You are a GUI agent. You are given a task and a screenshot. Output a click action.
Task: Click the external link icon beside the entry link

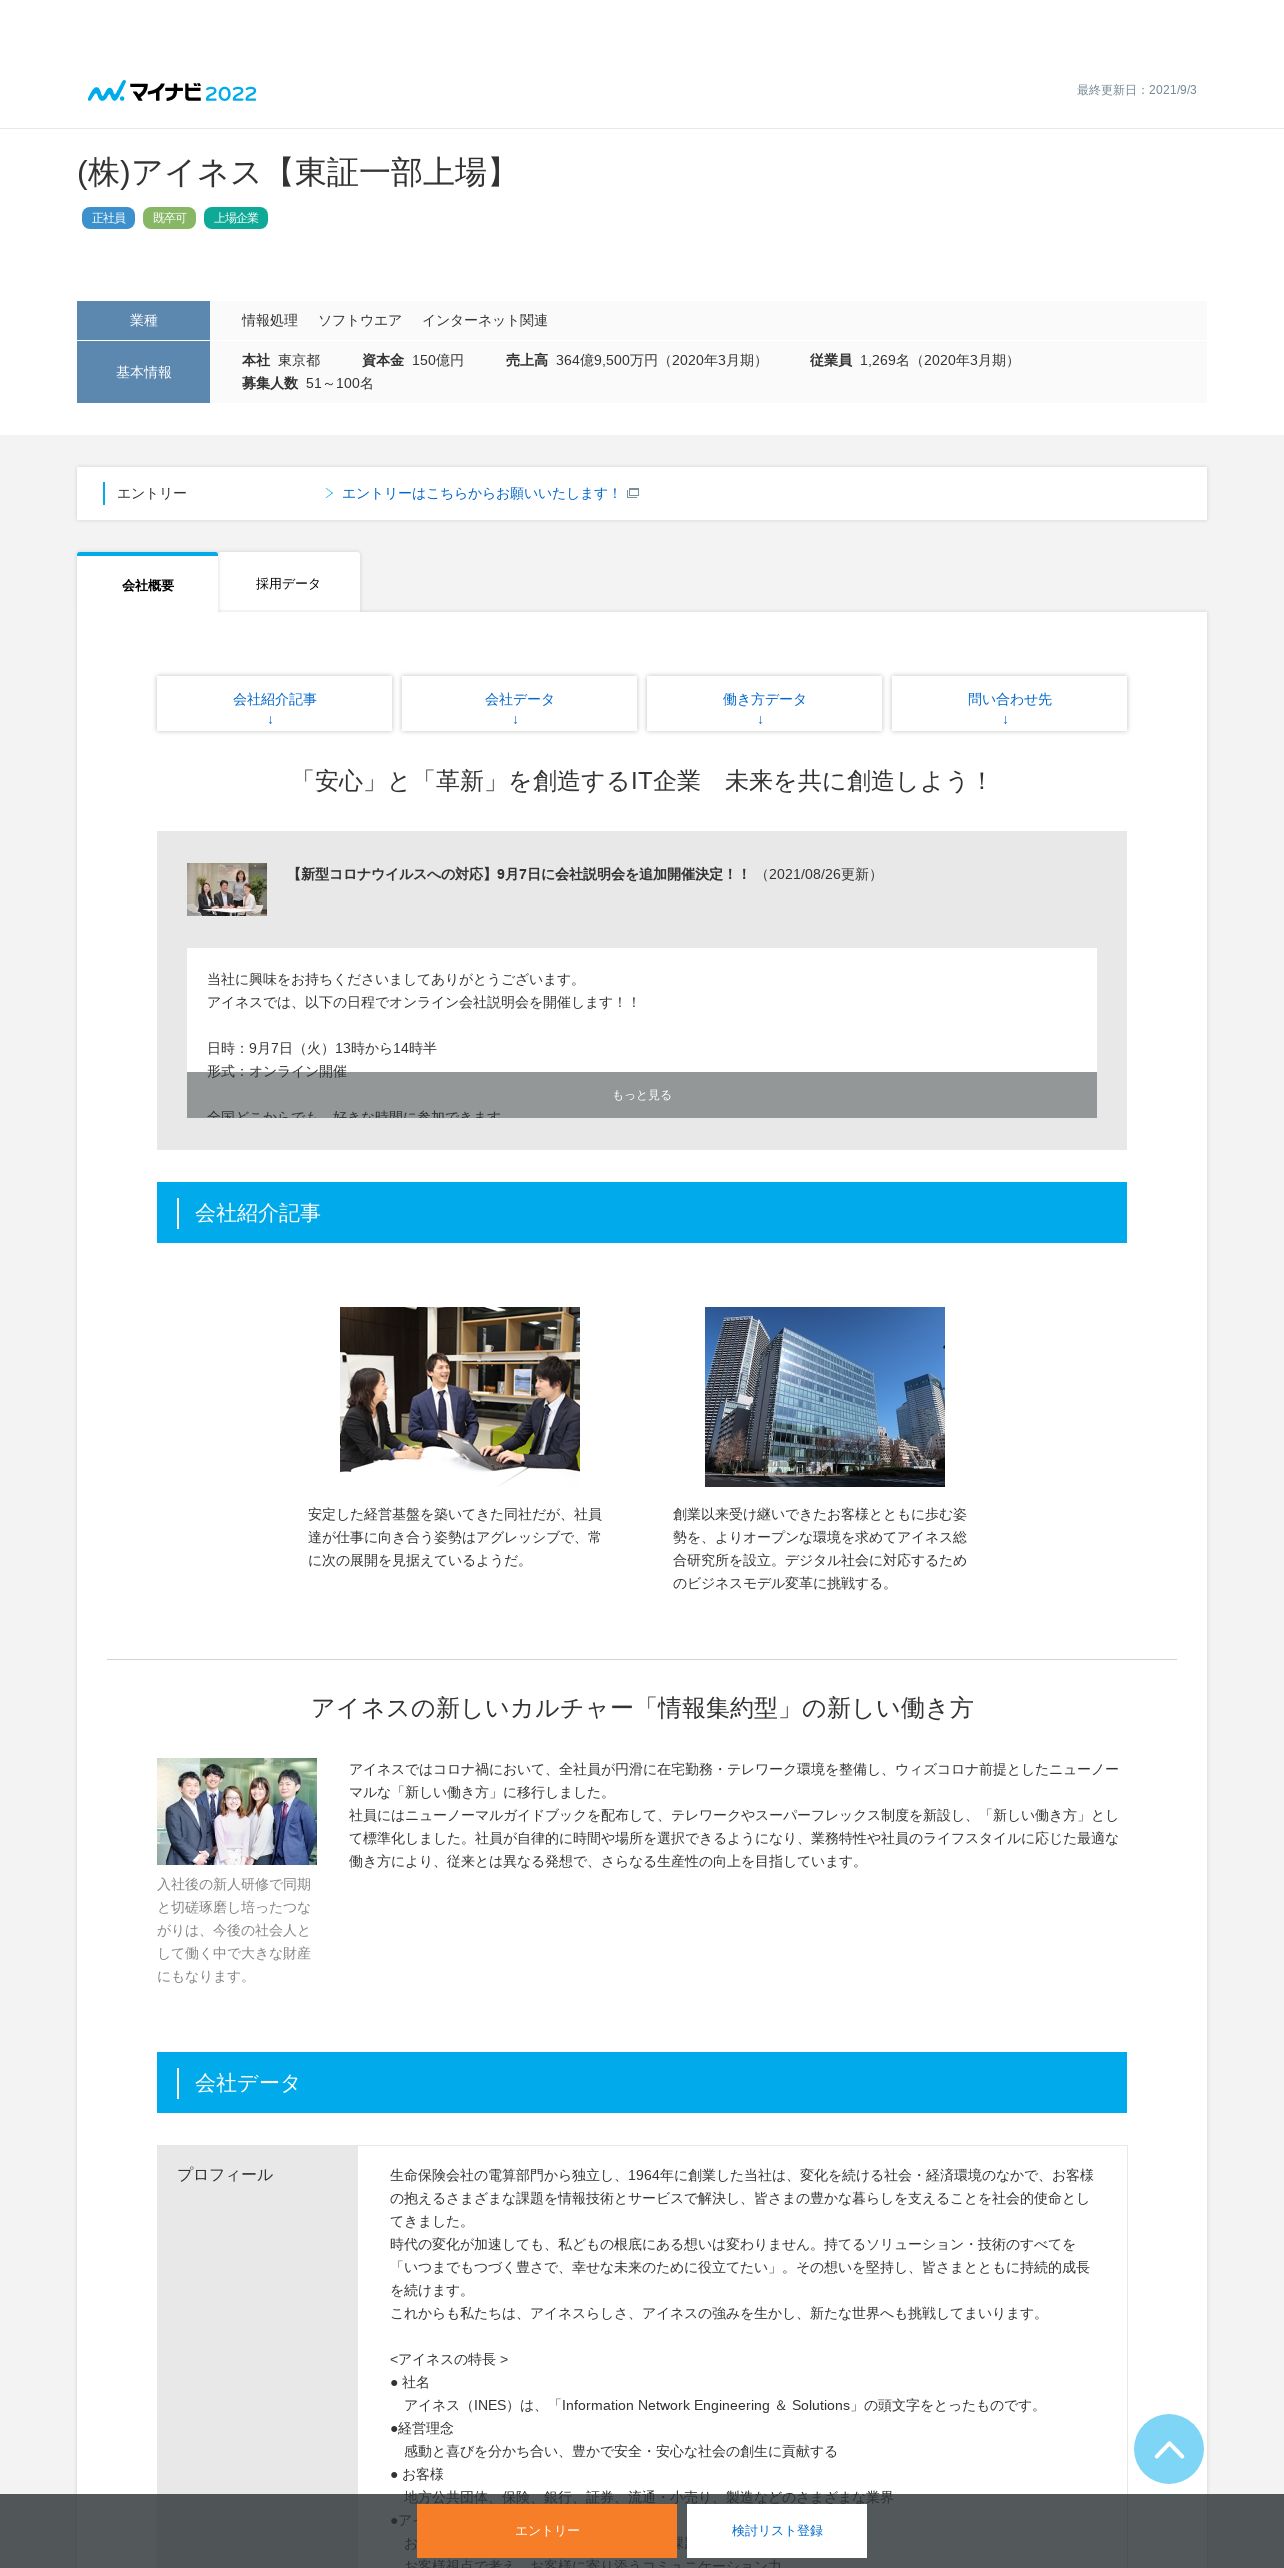[633, 493]
